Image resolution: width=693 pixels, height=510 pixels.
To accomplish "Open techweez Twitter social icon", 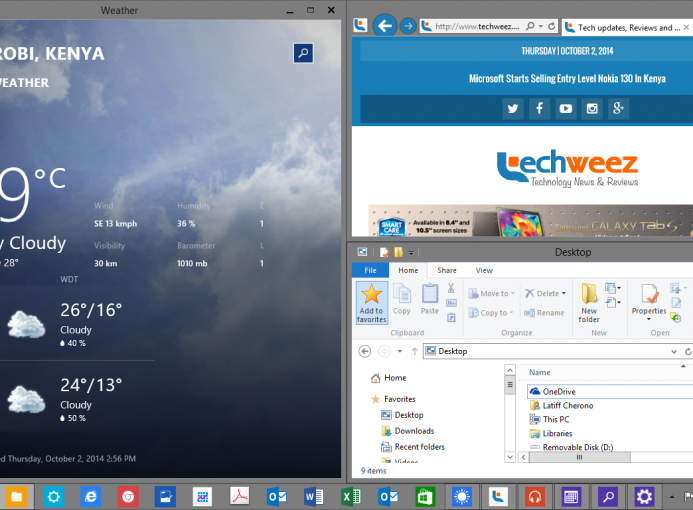I will [513, 108].
